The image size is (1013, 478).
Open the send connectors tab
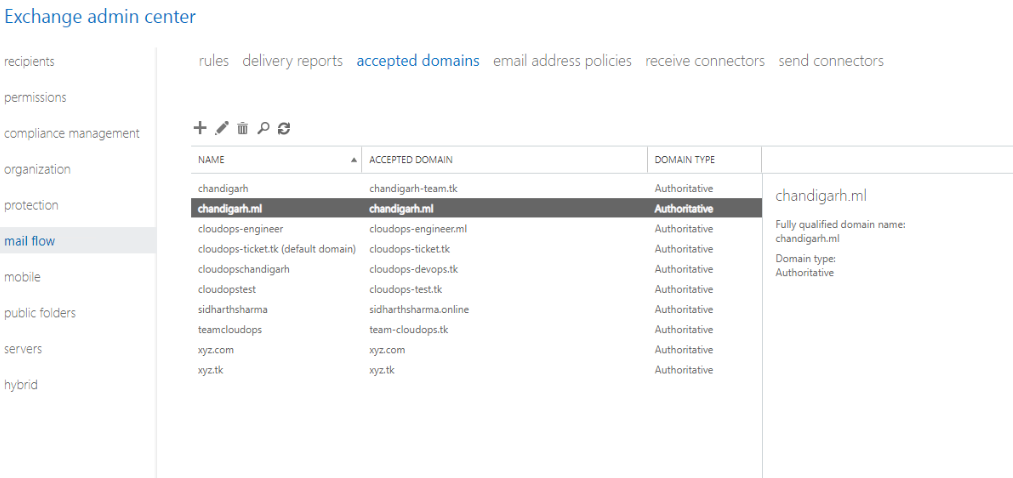831,61
